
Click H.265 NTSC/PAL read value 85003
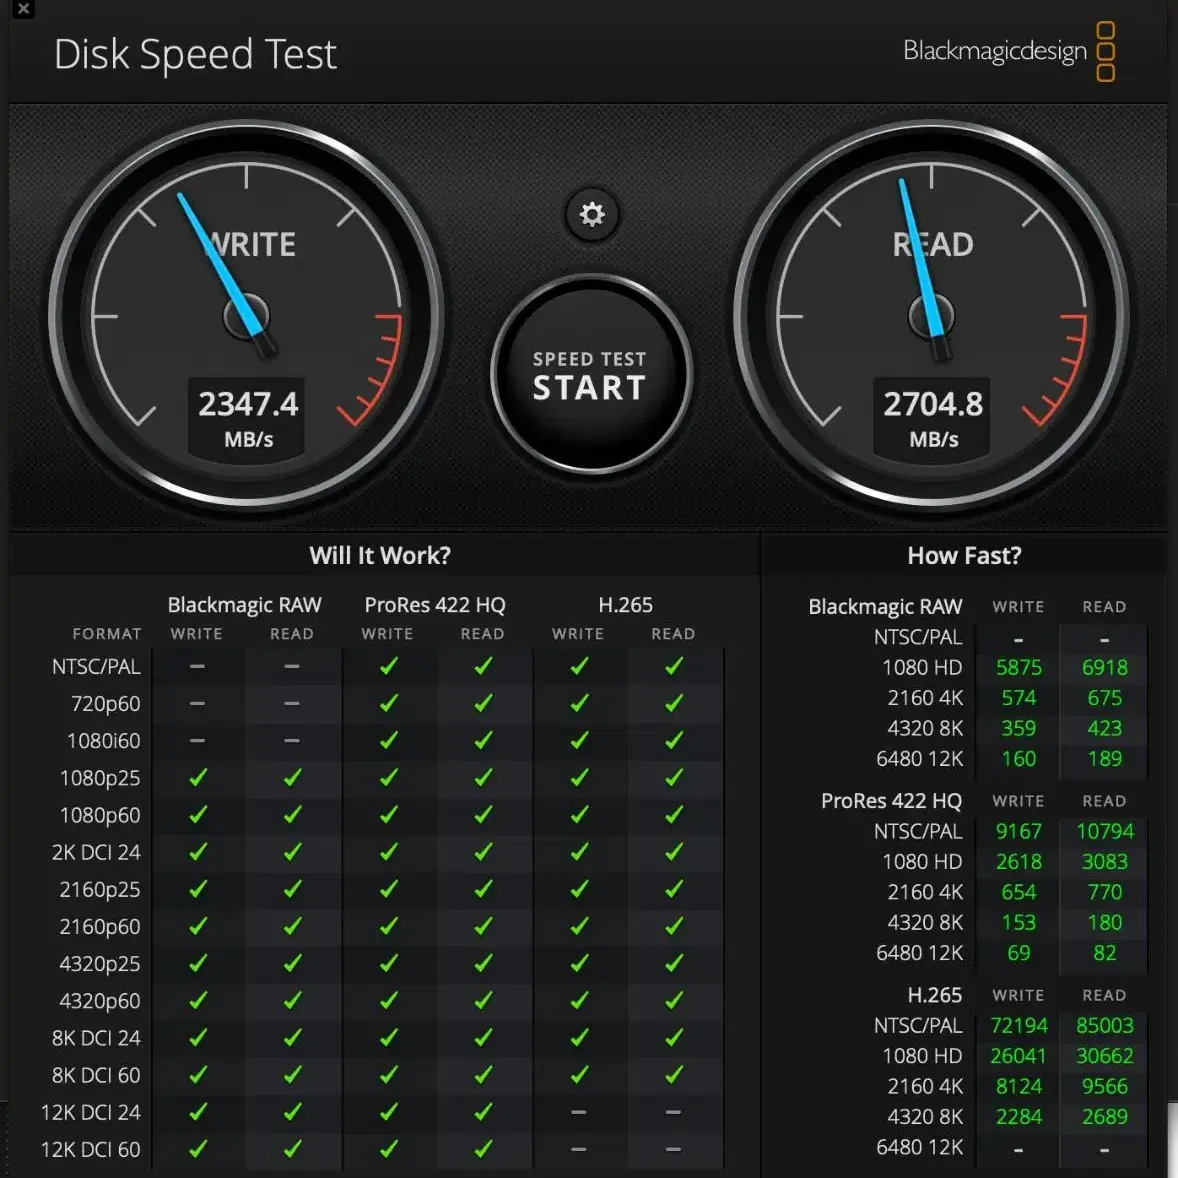[1104, 1026]
